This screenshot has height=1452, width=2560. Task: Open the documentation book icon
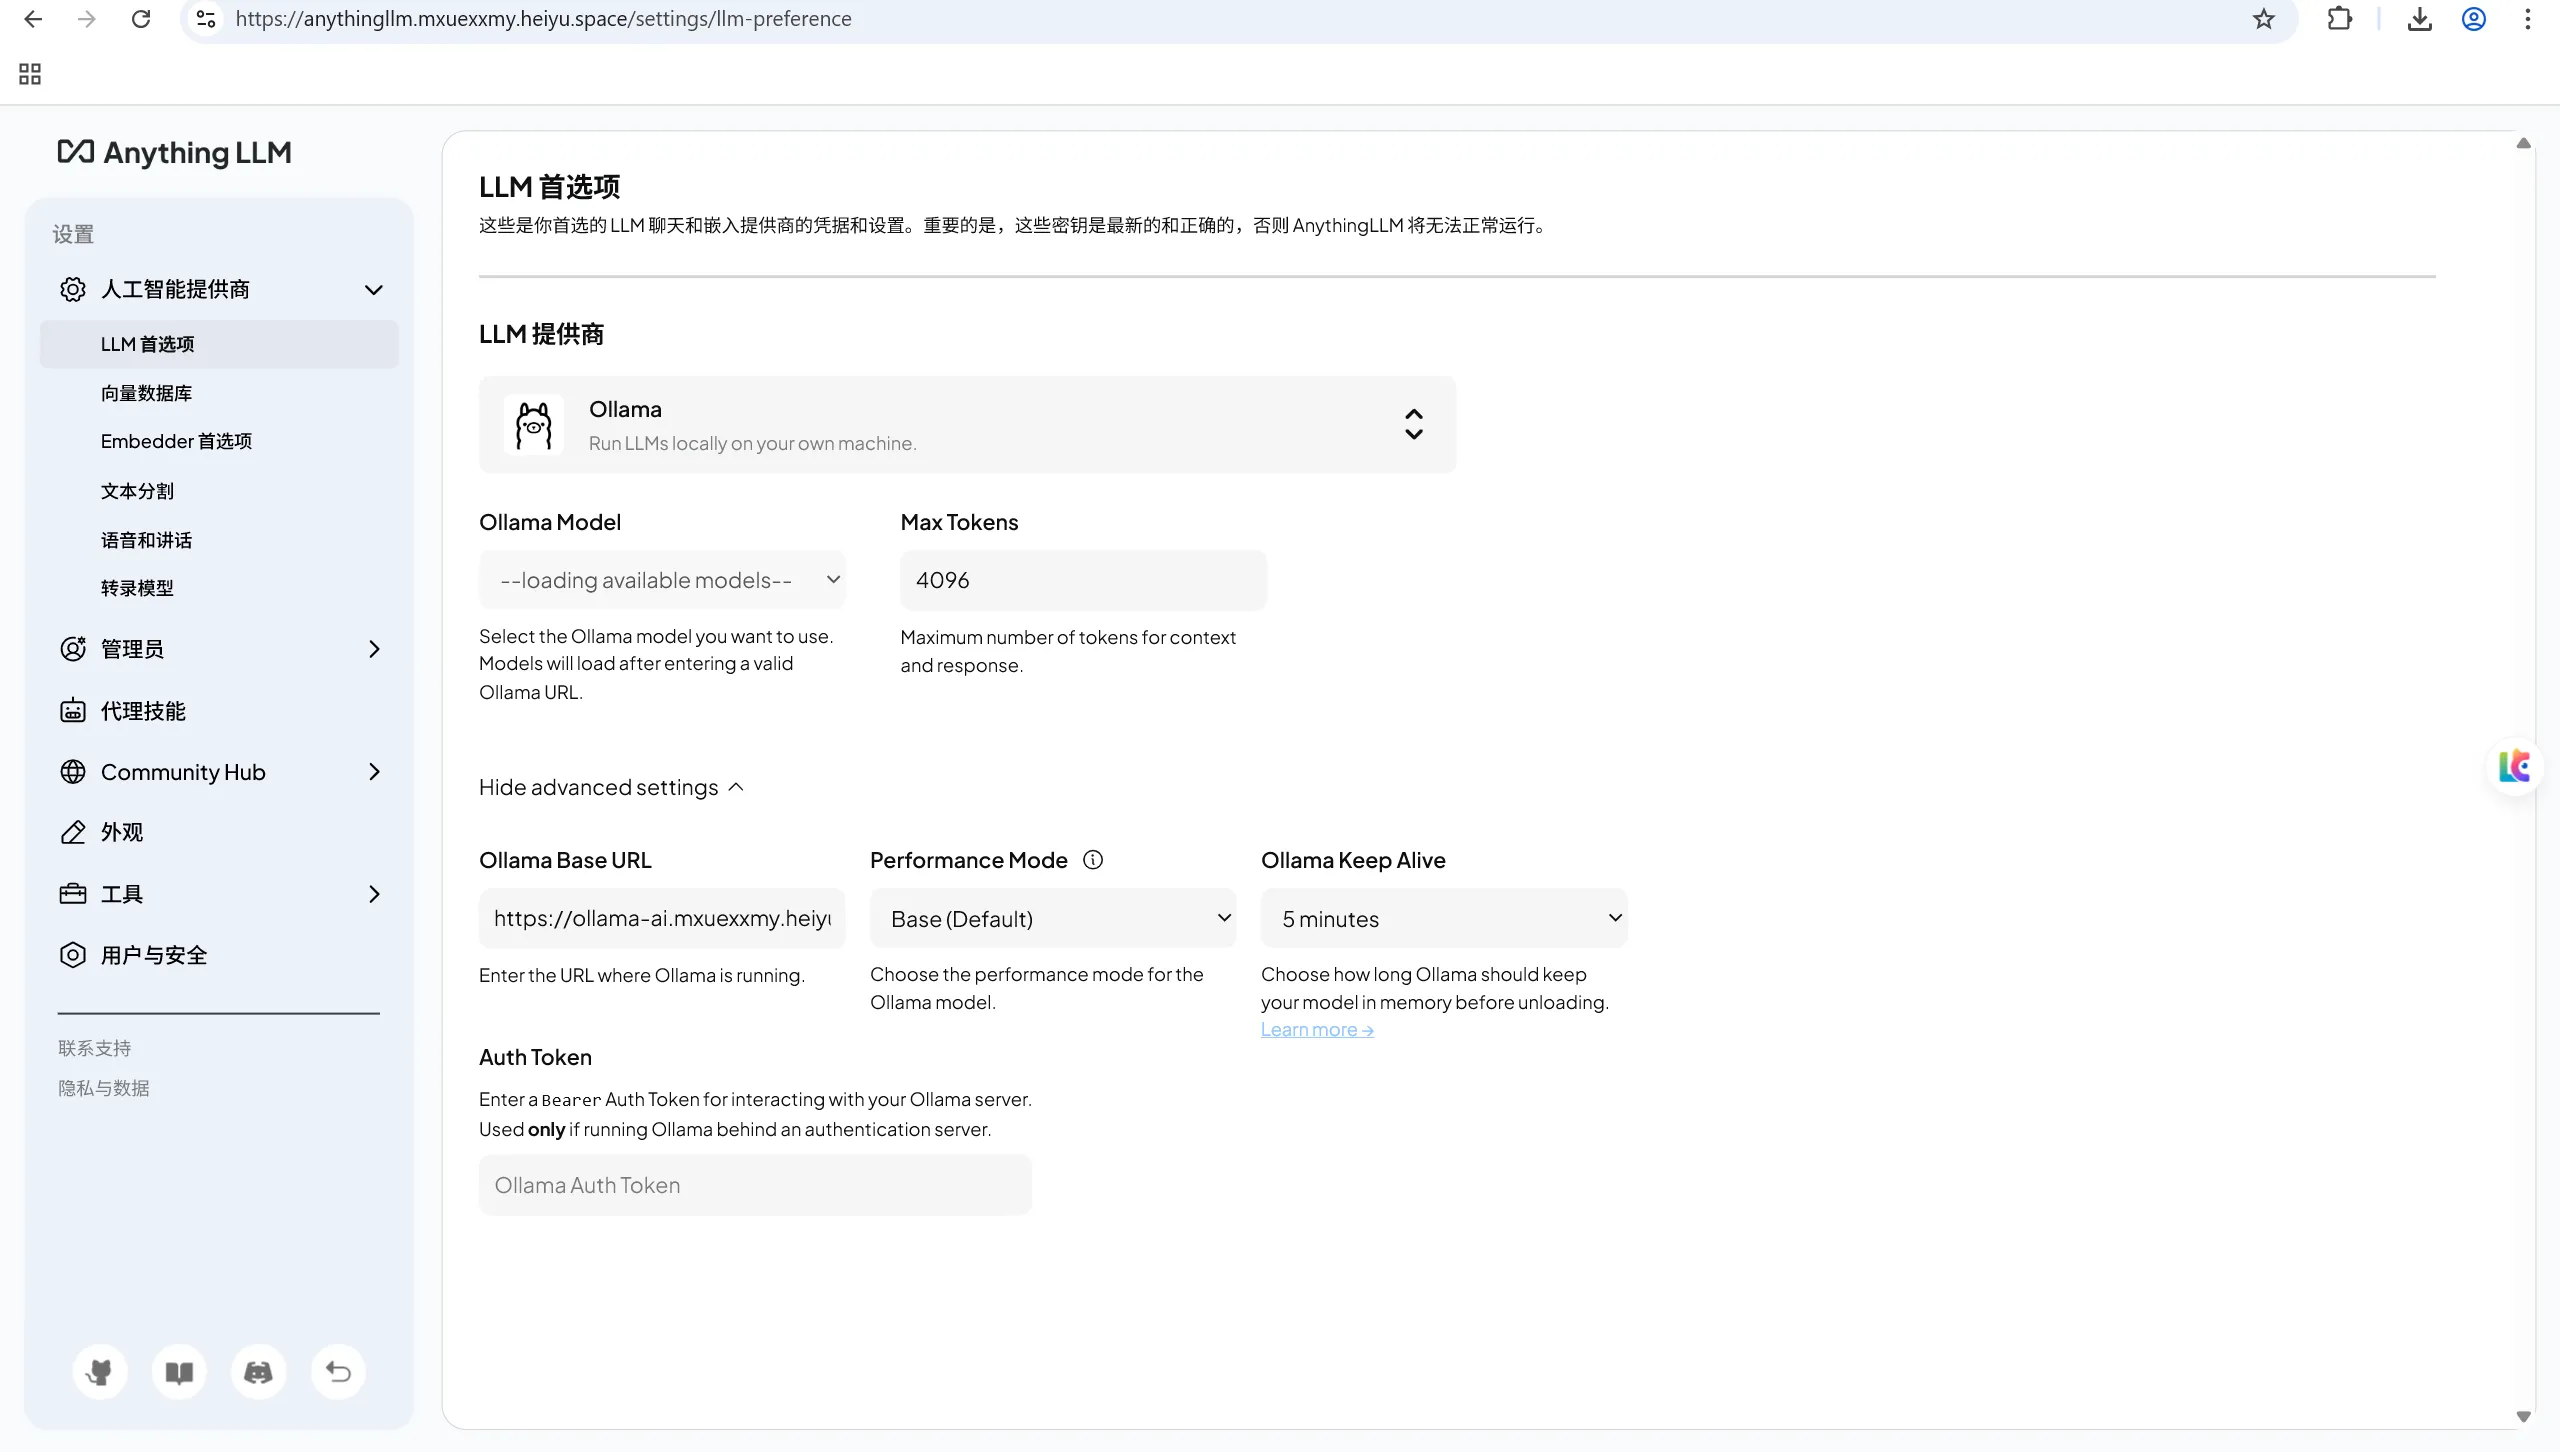[179, 1372]
